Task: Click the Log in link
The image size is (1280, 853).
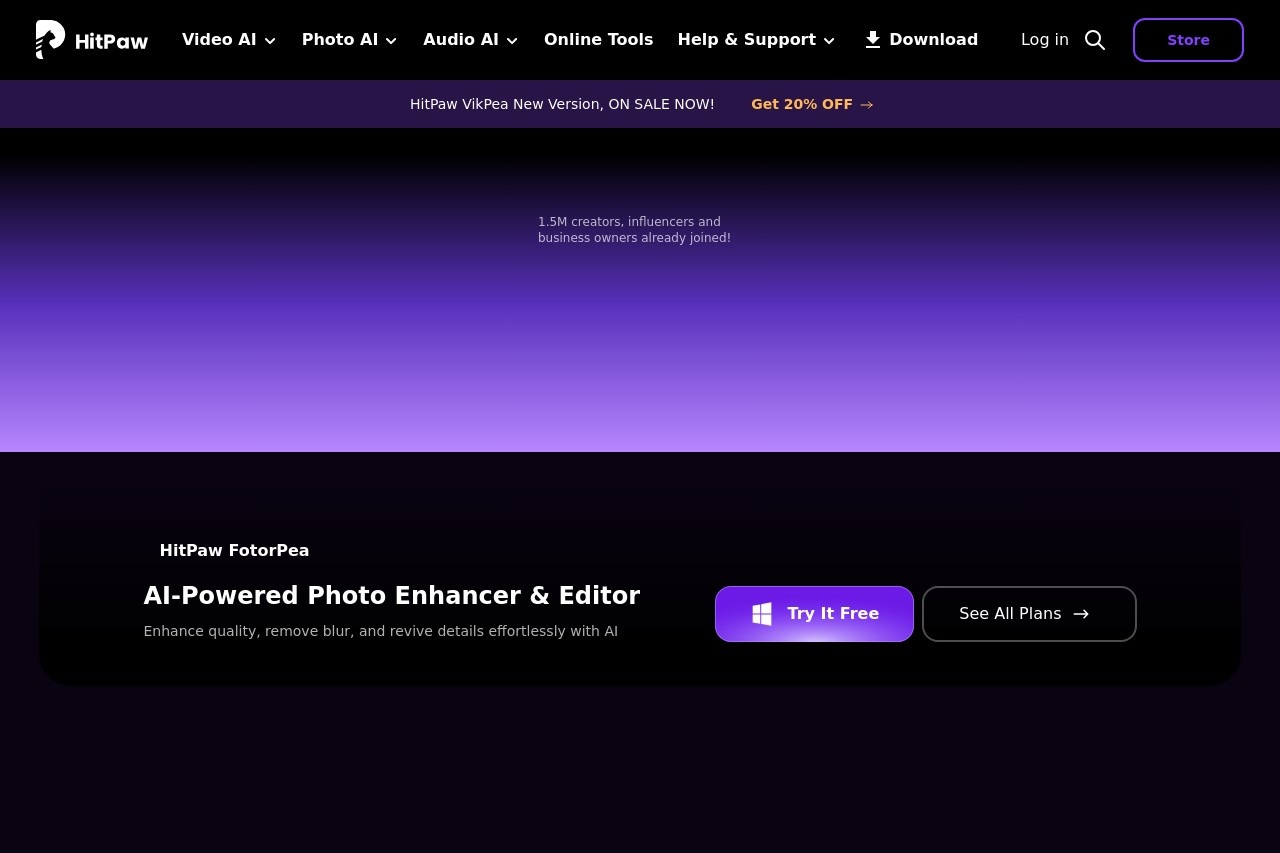Action: 1045,40
